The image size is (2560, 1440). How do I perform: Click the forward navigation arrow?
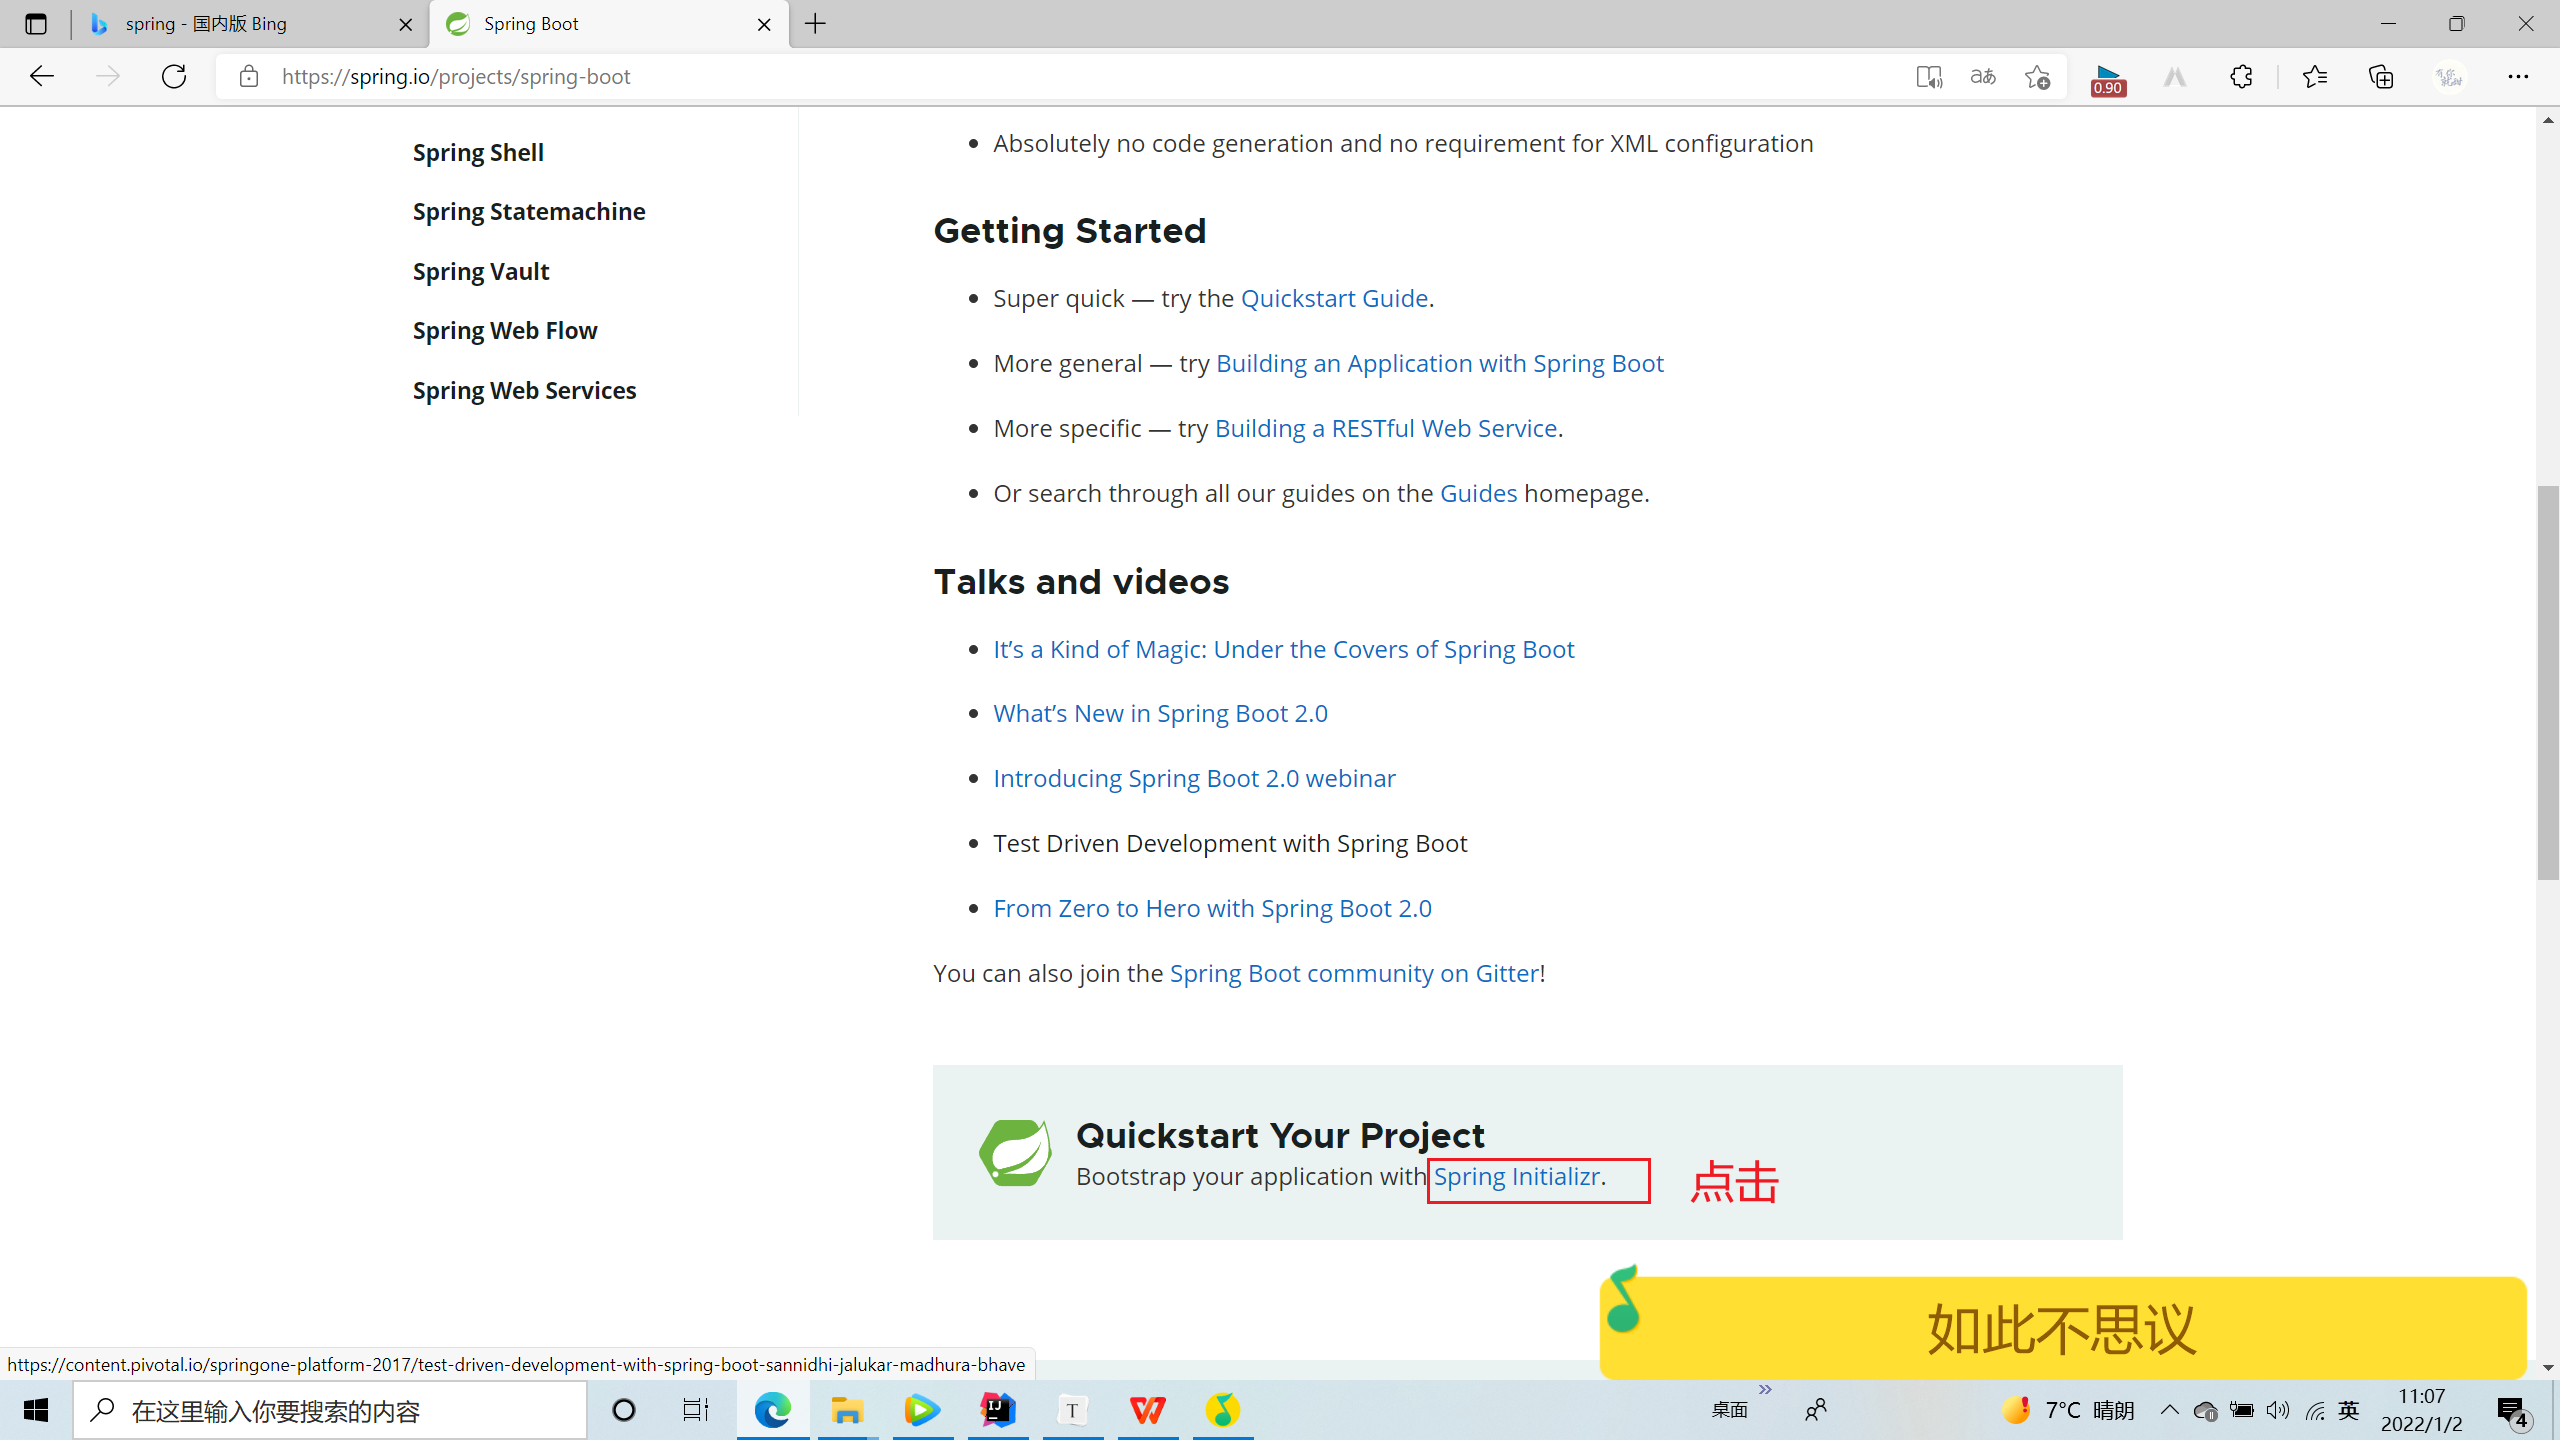coord(108,76)
